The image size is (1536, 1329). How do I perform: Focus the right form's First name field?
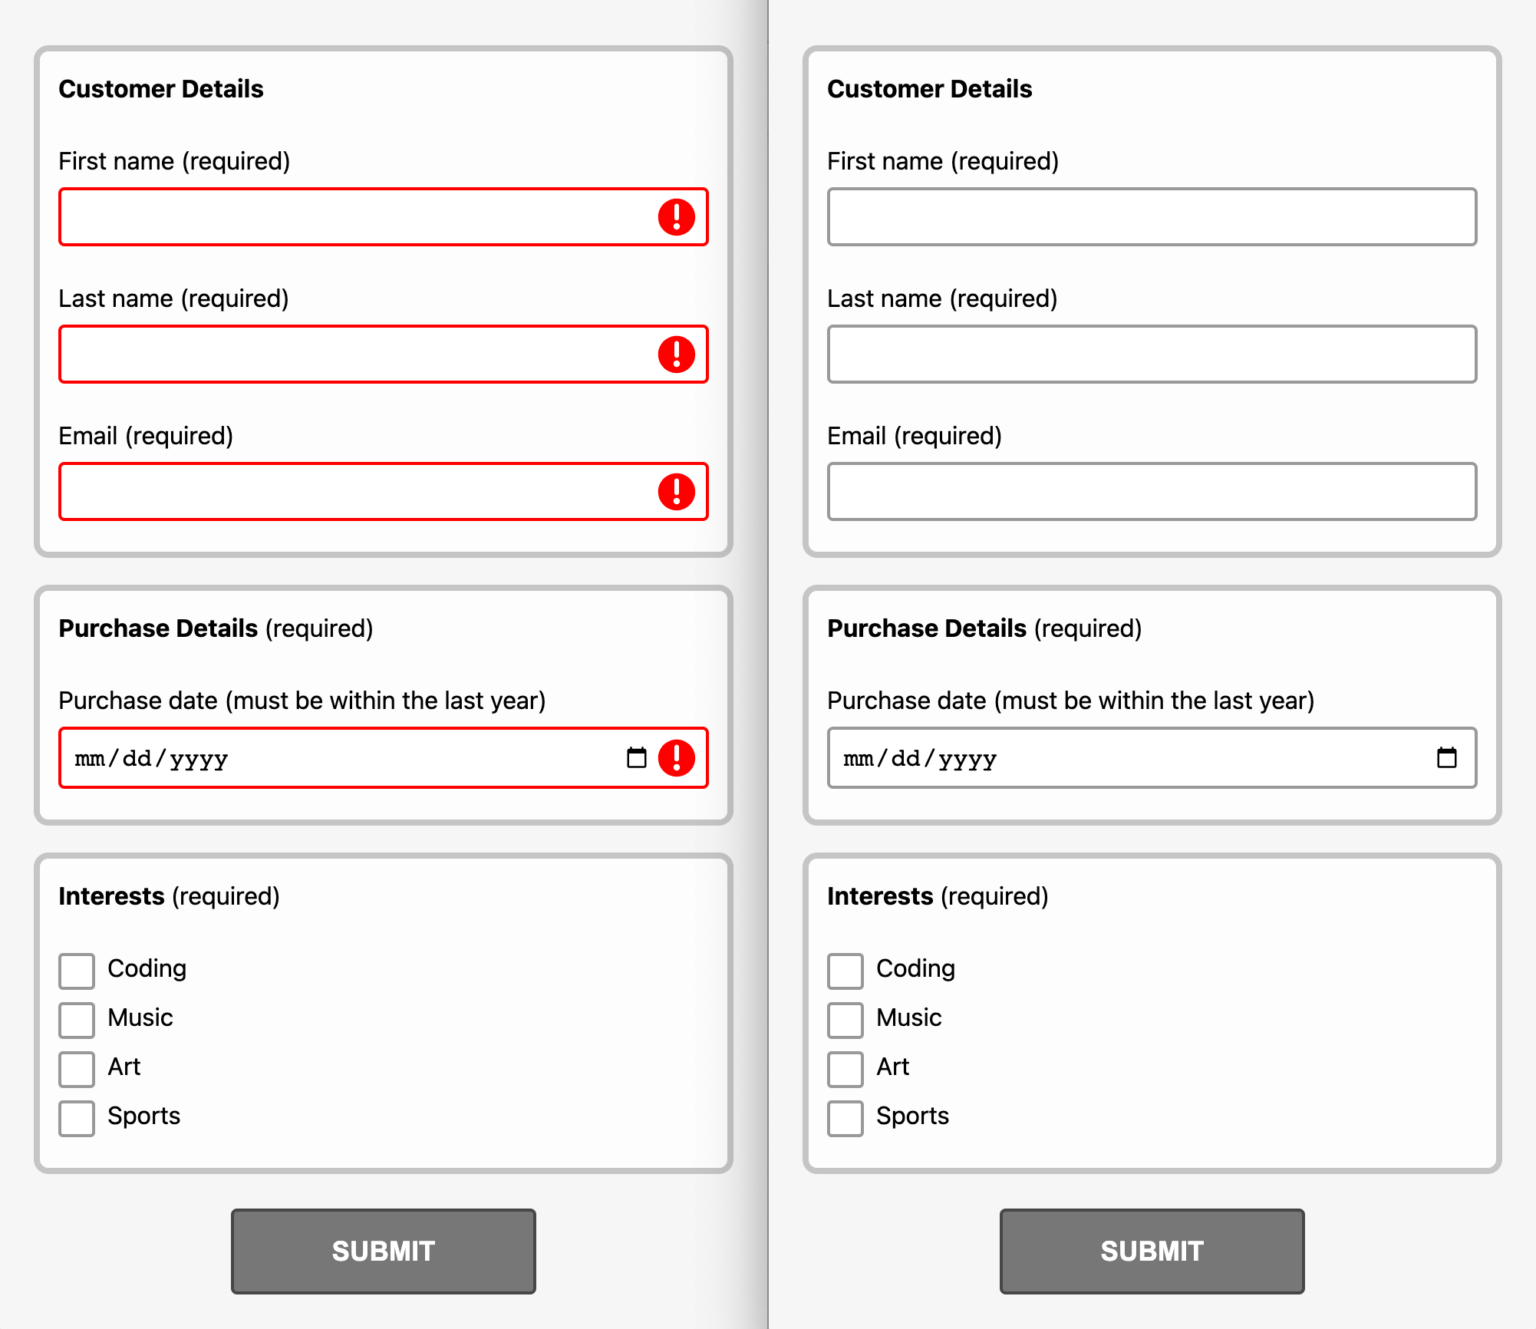(1151, 217)
